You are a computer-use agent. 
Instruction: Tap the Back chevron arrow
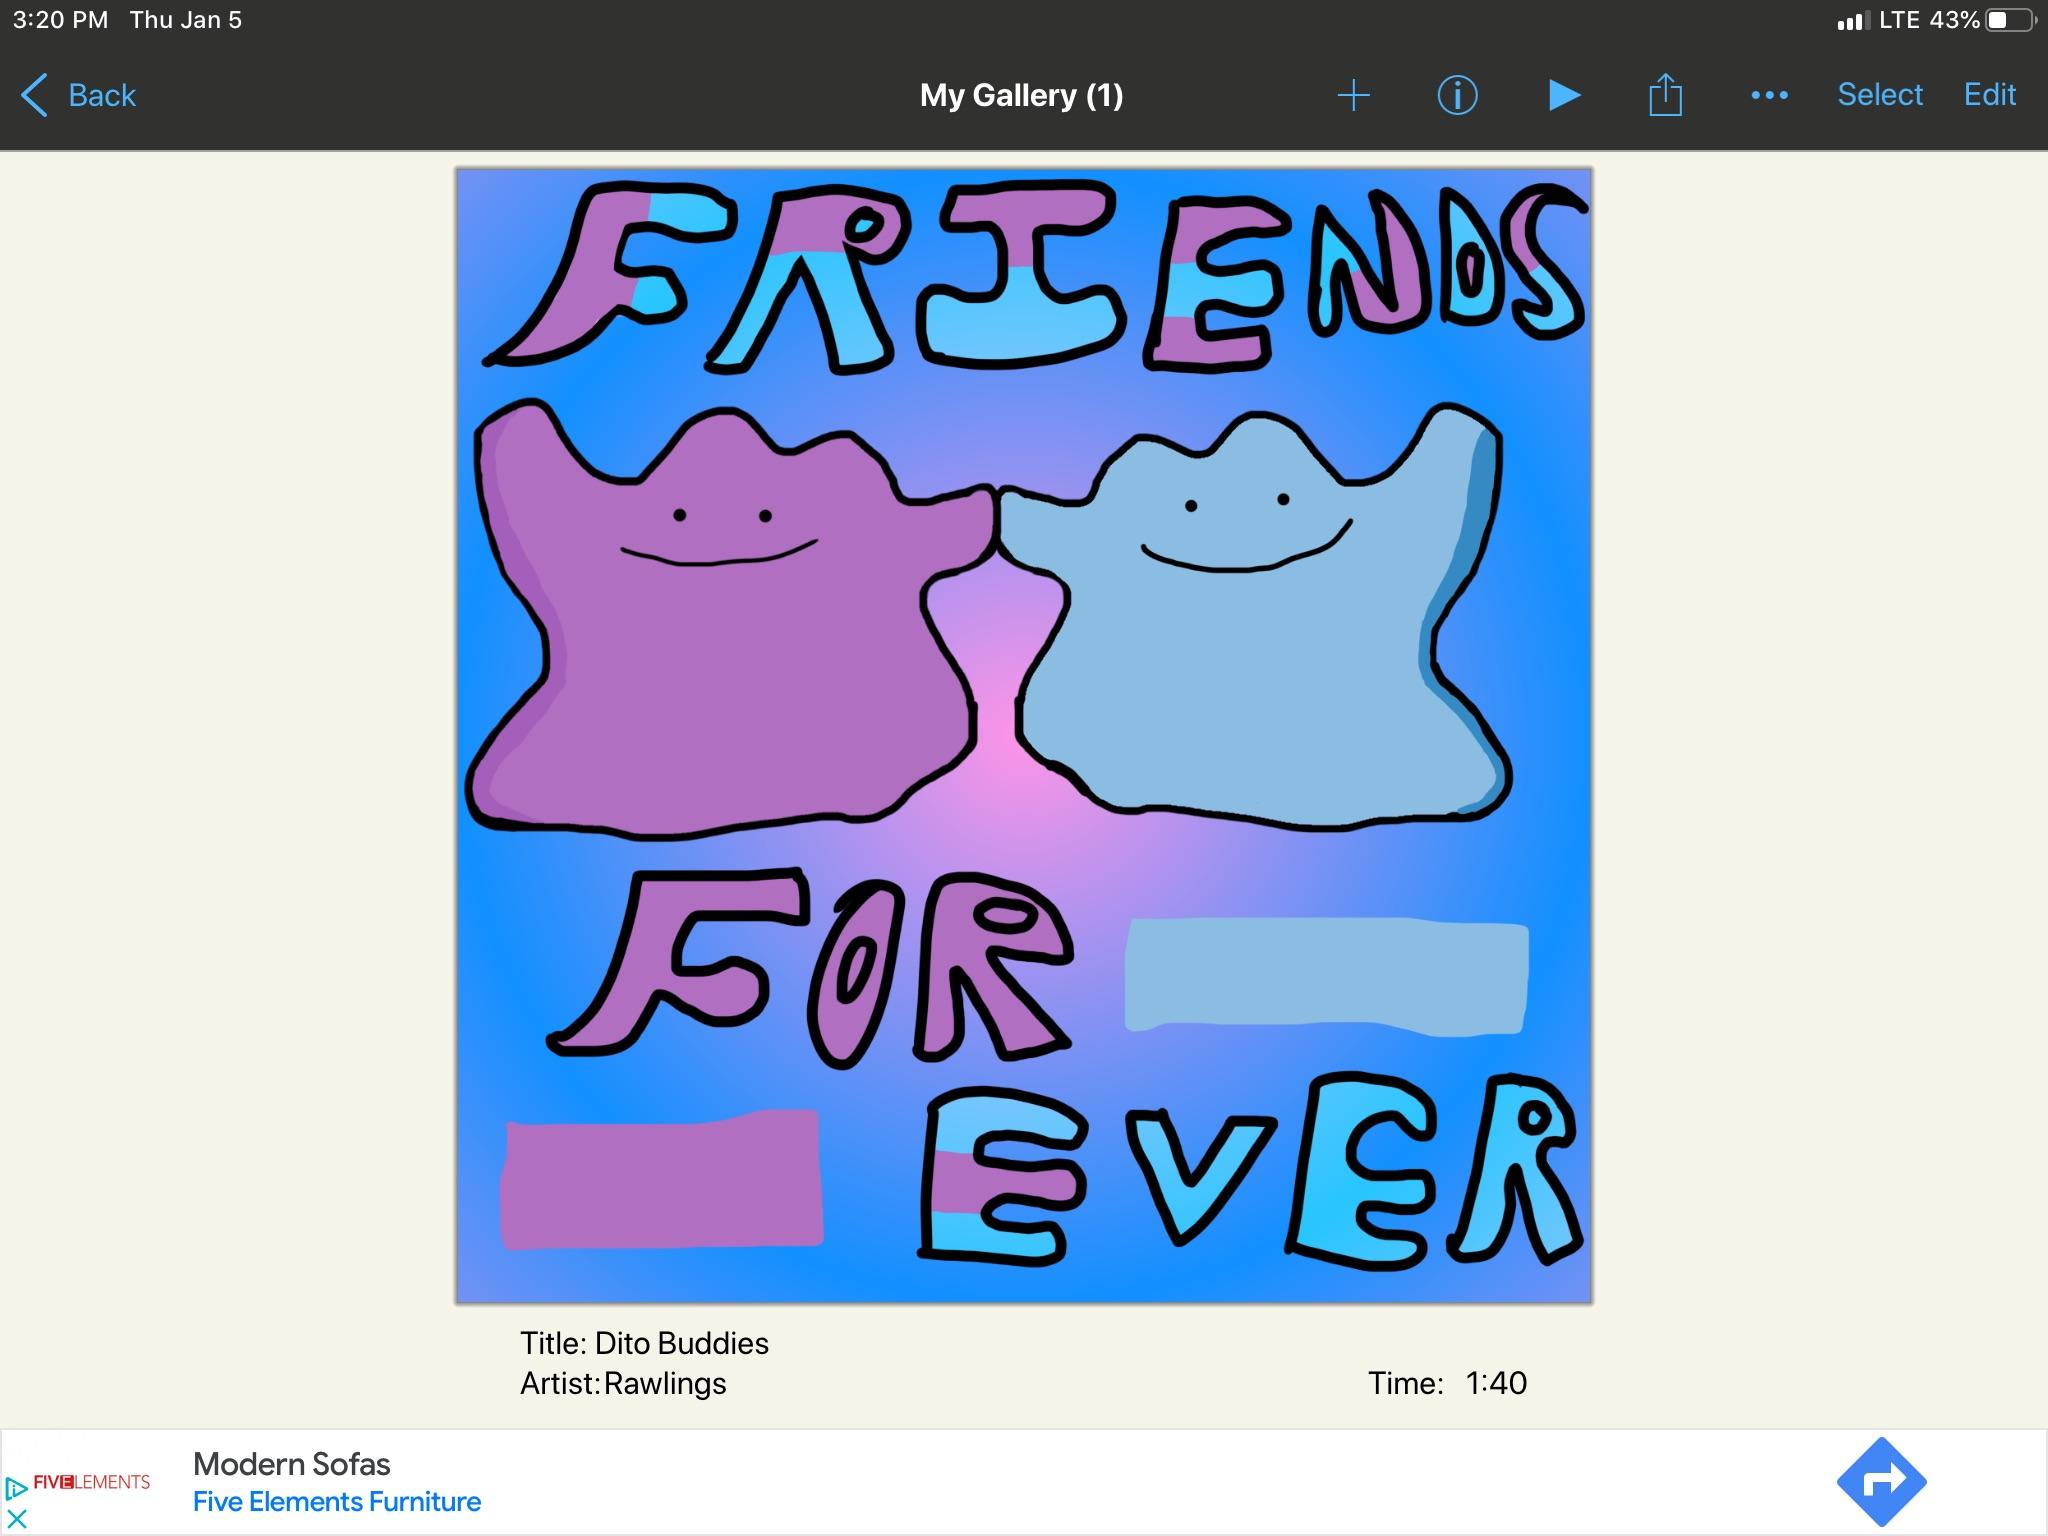[x=34, y=95]
